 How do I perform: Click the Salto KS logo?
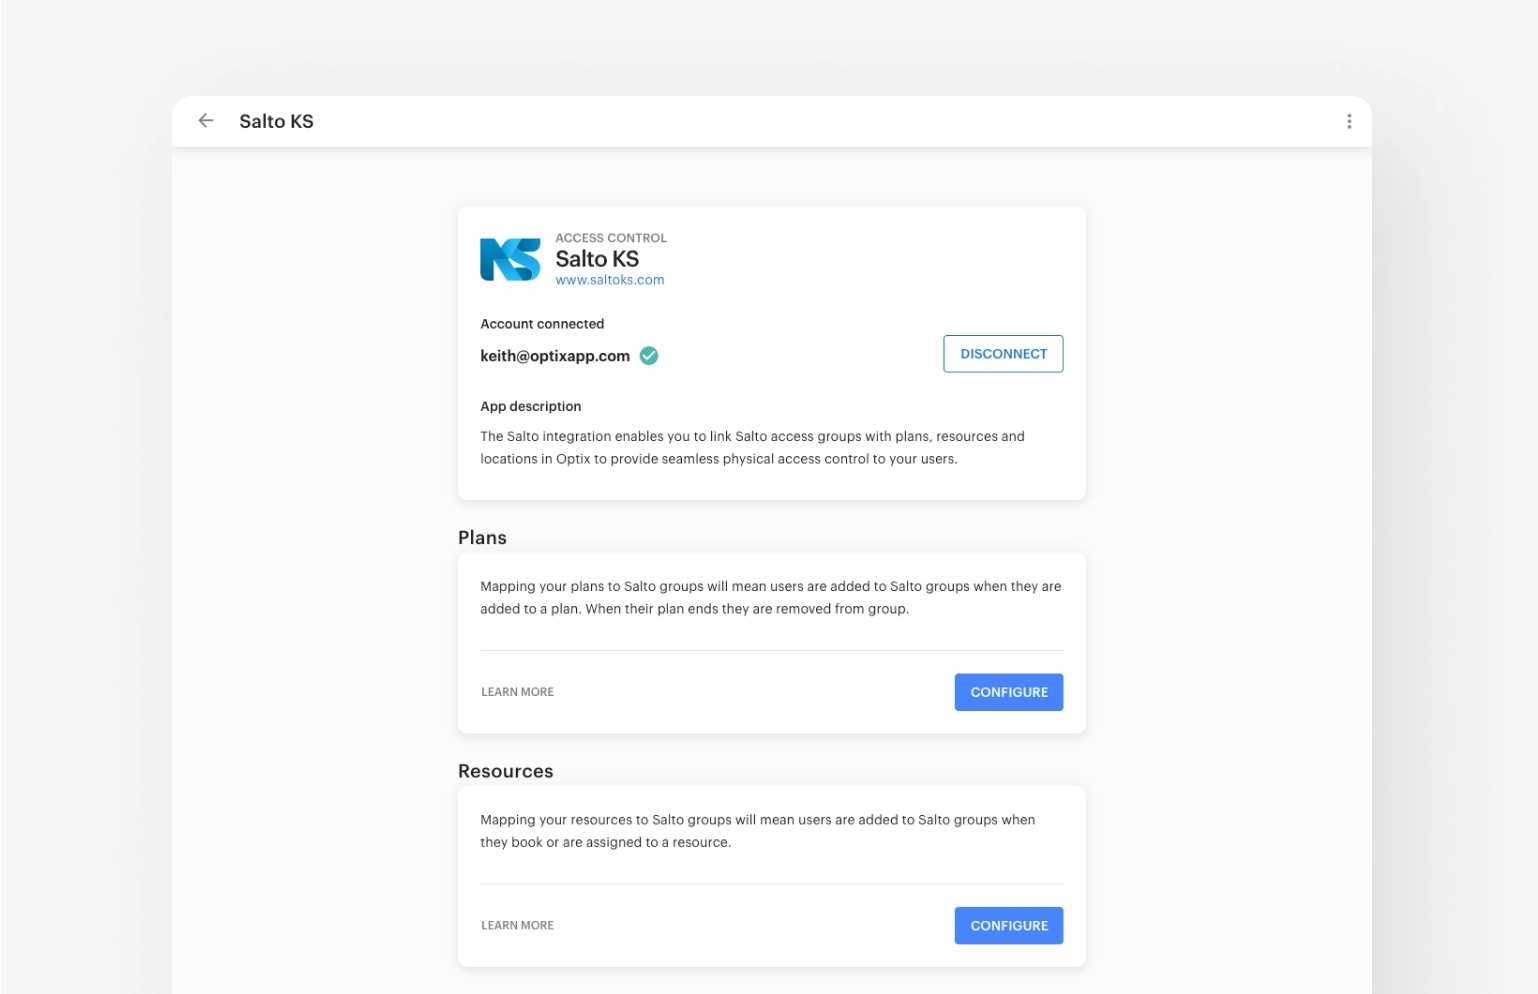pos(510,260)
